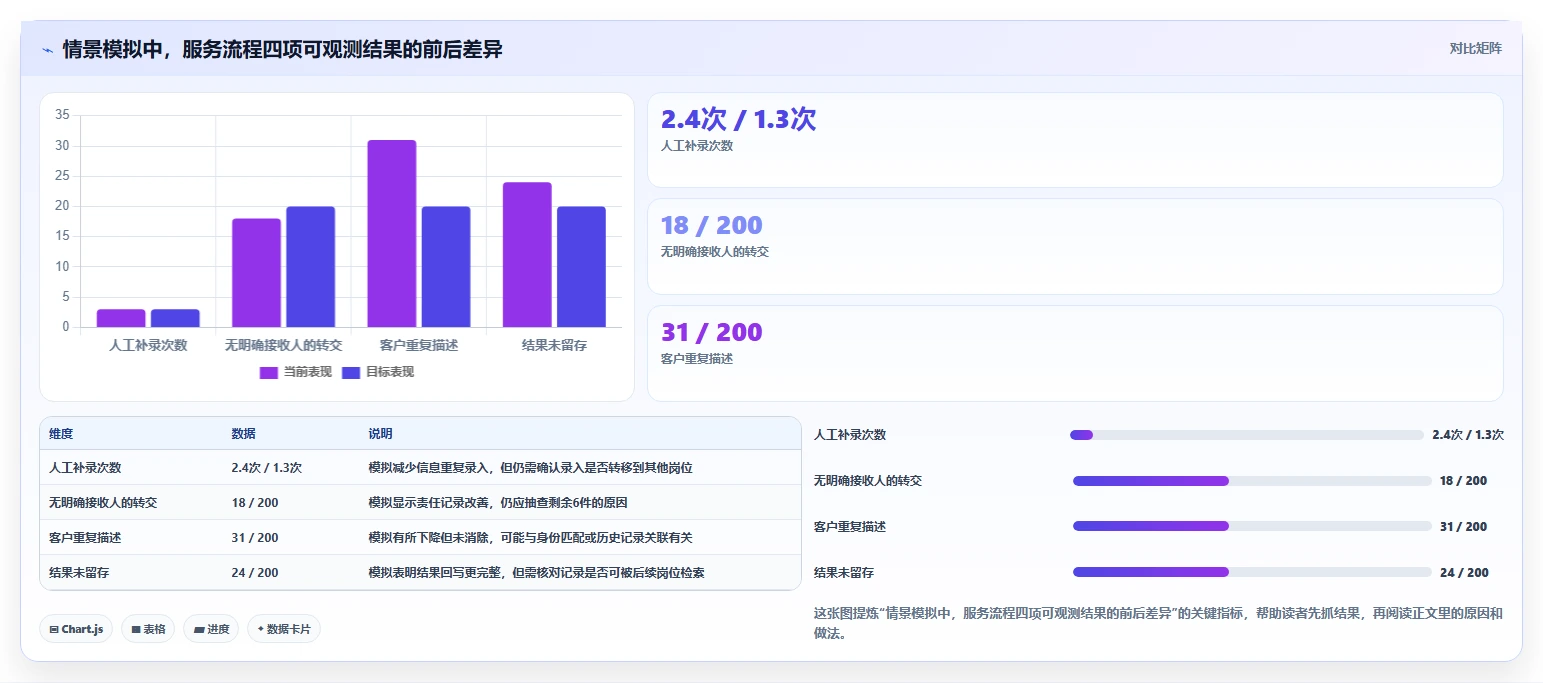
Task: Click the 结果未留存 cell in the table
Action: coord(79,573)
